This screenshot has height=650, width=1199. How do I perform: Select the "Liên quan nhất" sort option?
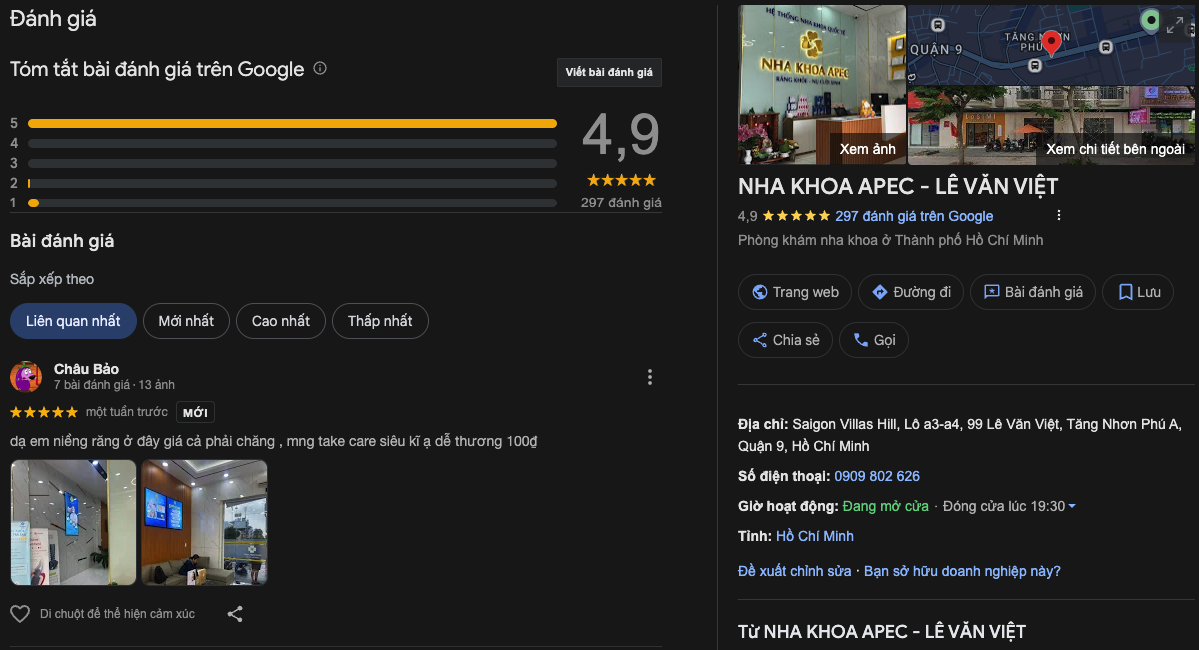click(73, 321)
